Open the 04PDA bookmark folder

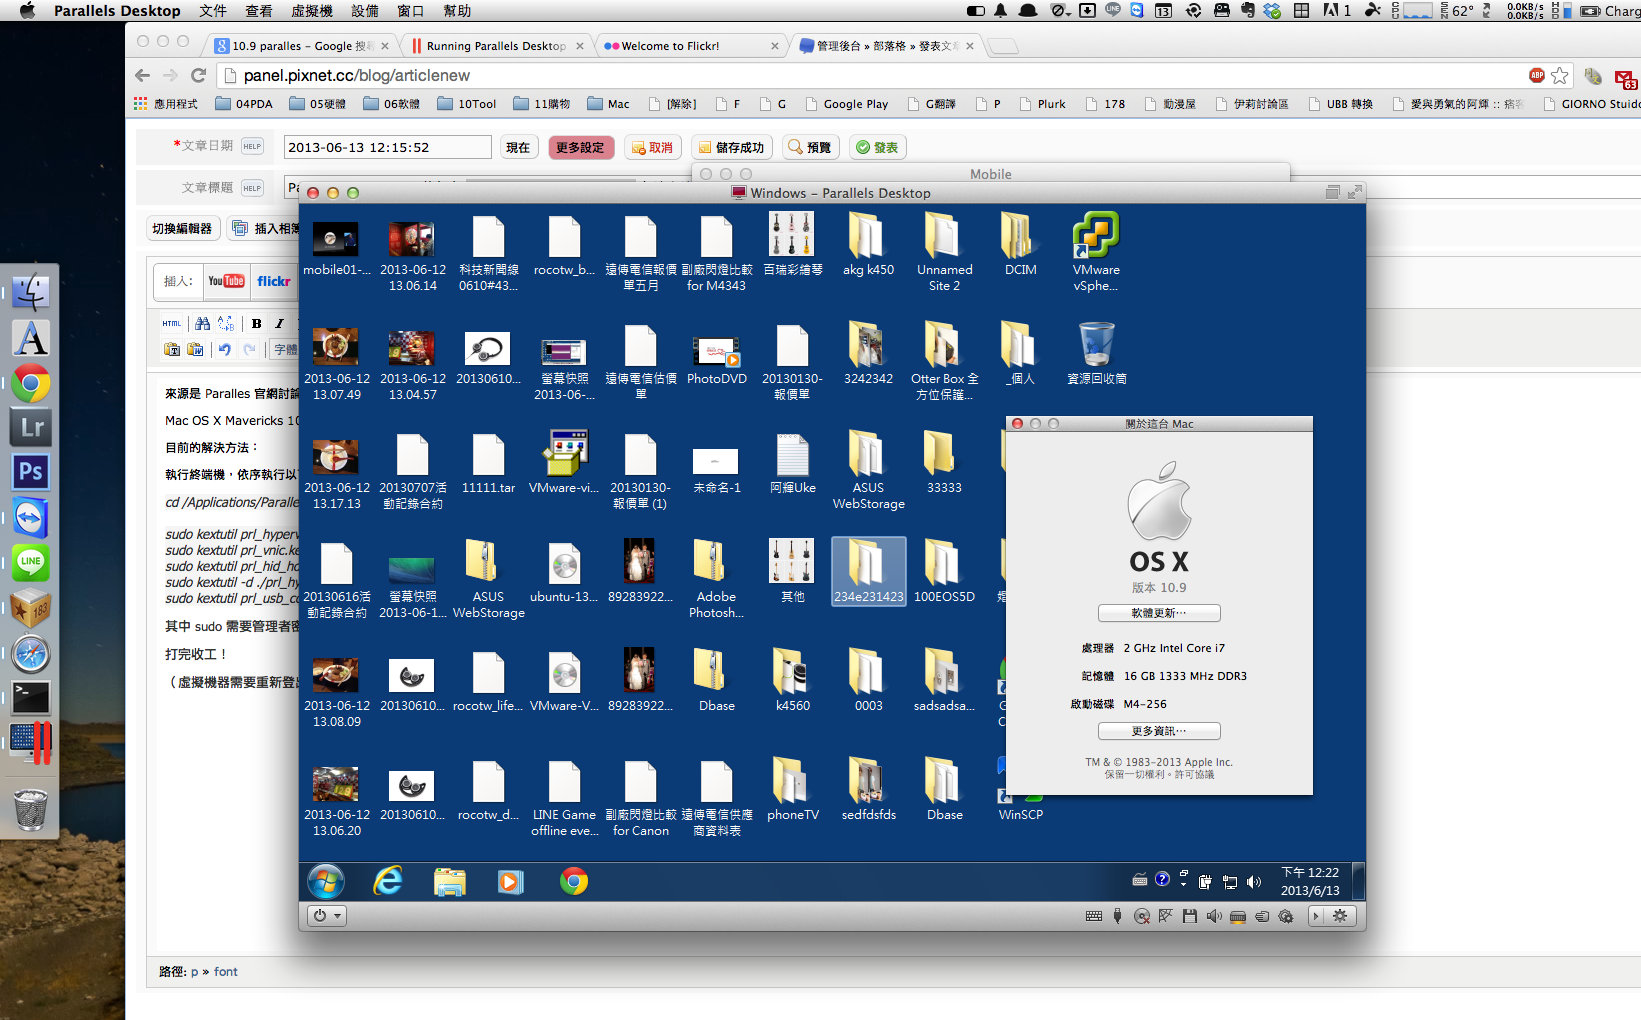click(x=244, y=104)
